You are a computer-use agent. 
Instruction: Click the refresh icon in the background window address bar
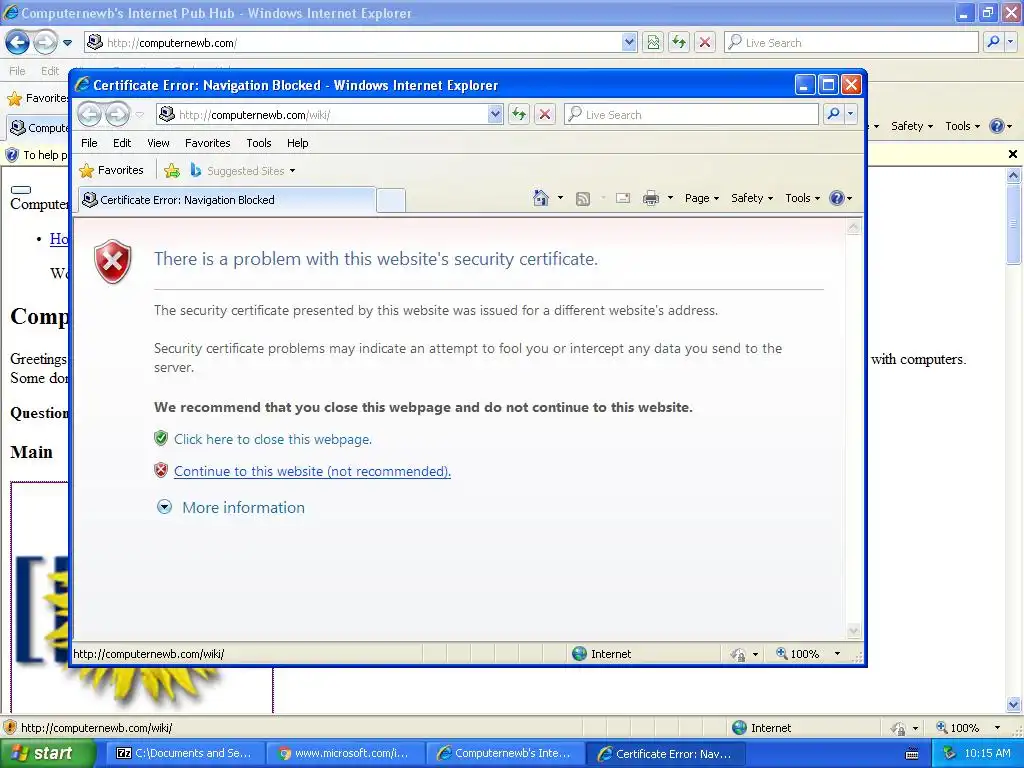[679, 42]
